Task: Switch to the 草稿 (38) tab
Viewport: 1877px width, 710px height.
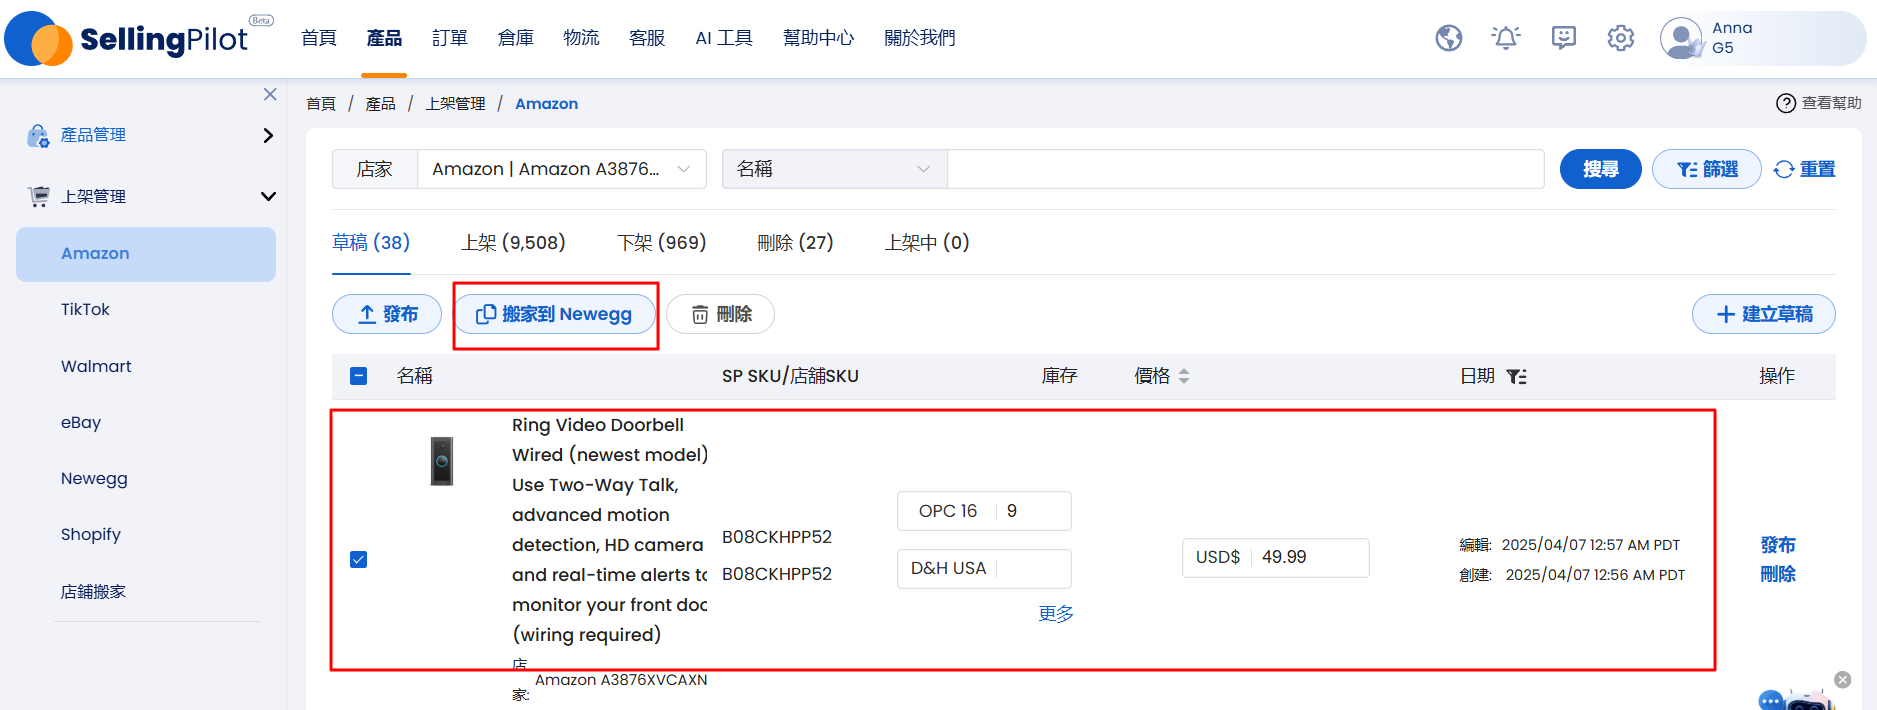Action: tap(371, 243)
